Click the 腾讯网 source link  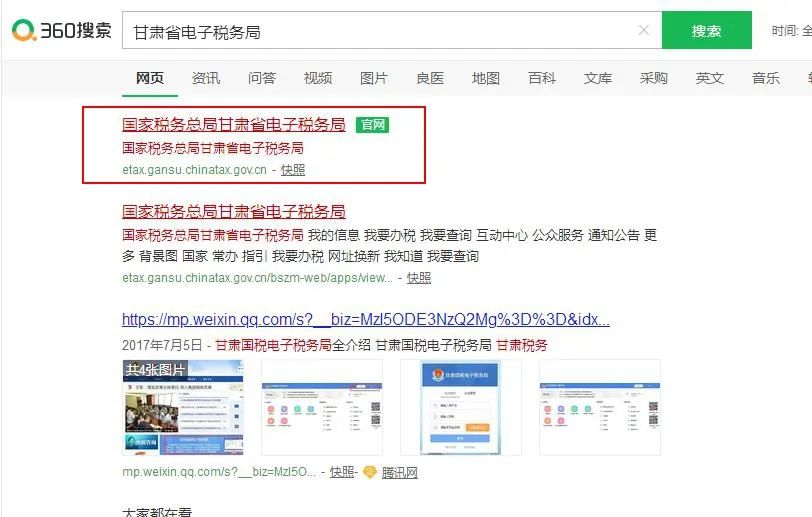[399, 472]
